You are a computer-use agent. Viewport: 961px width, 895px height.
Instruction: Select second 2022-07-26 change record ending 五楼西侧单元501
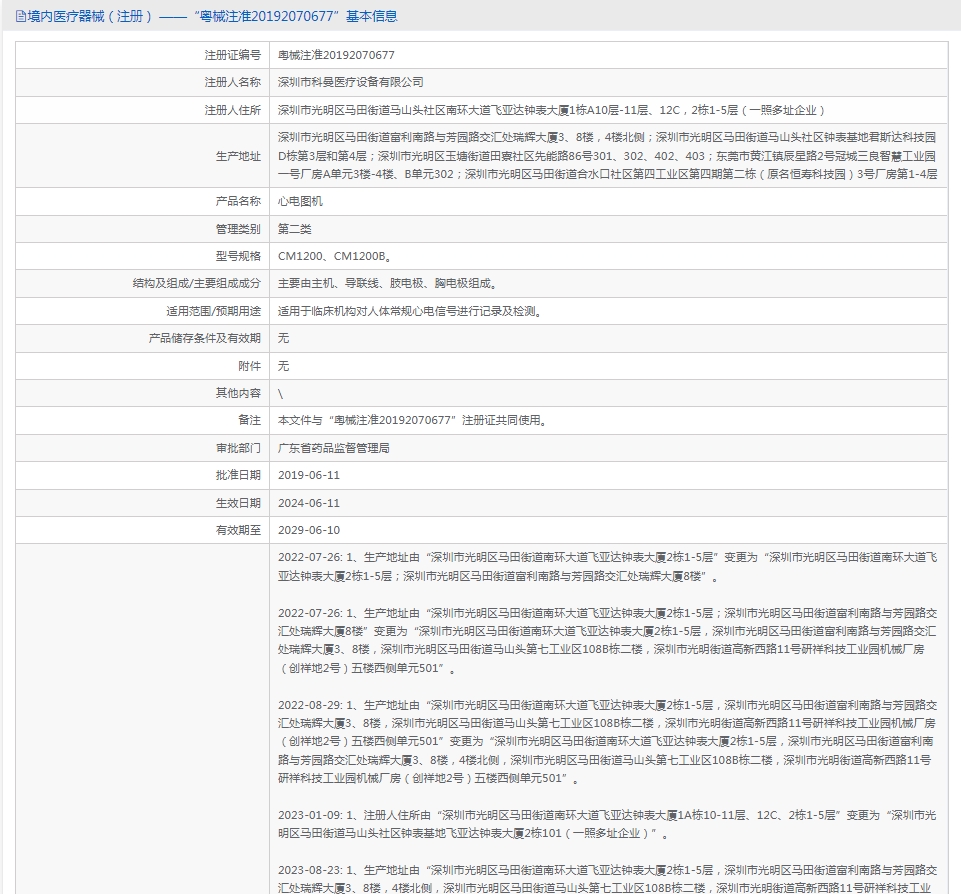[607, 641]
